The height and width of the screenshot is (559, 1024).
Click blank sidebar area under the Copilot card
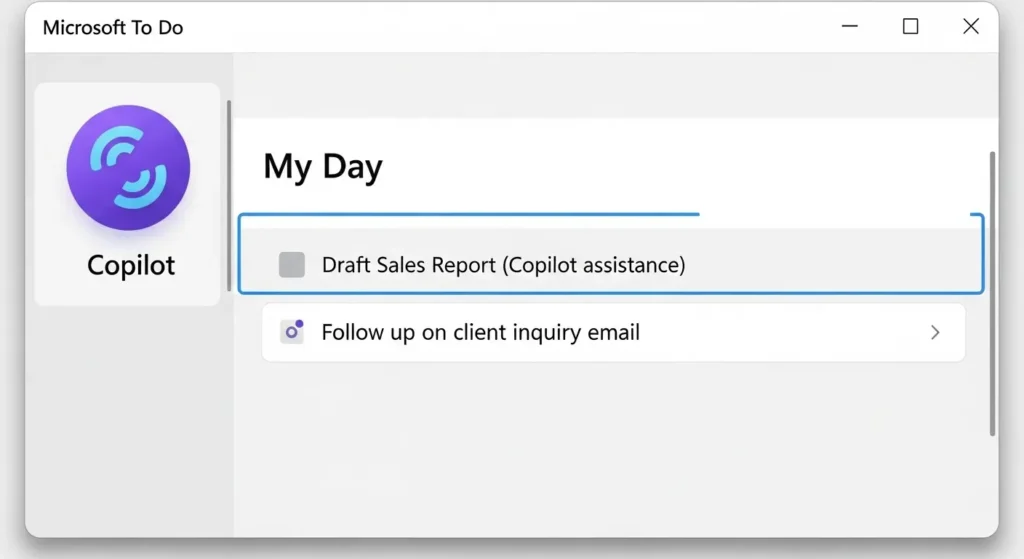(130, 420)
